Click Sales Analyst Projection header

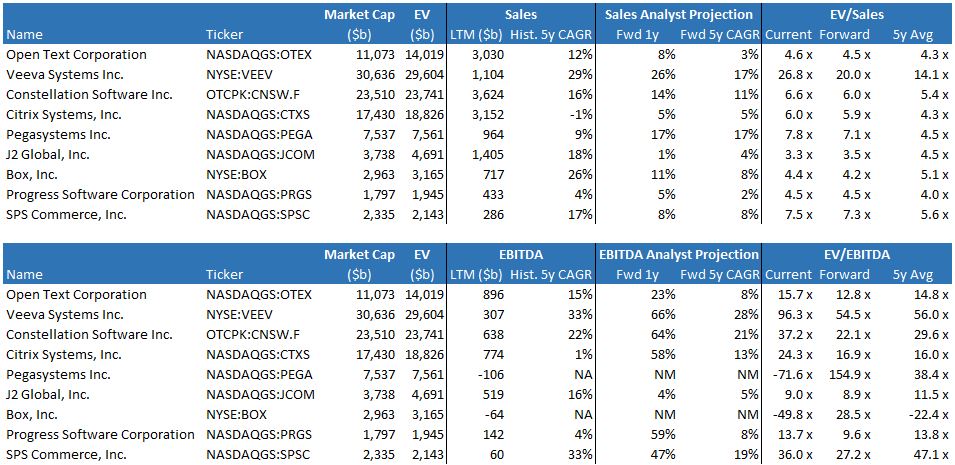678,14
